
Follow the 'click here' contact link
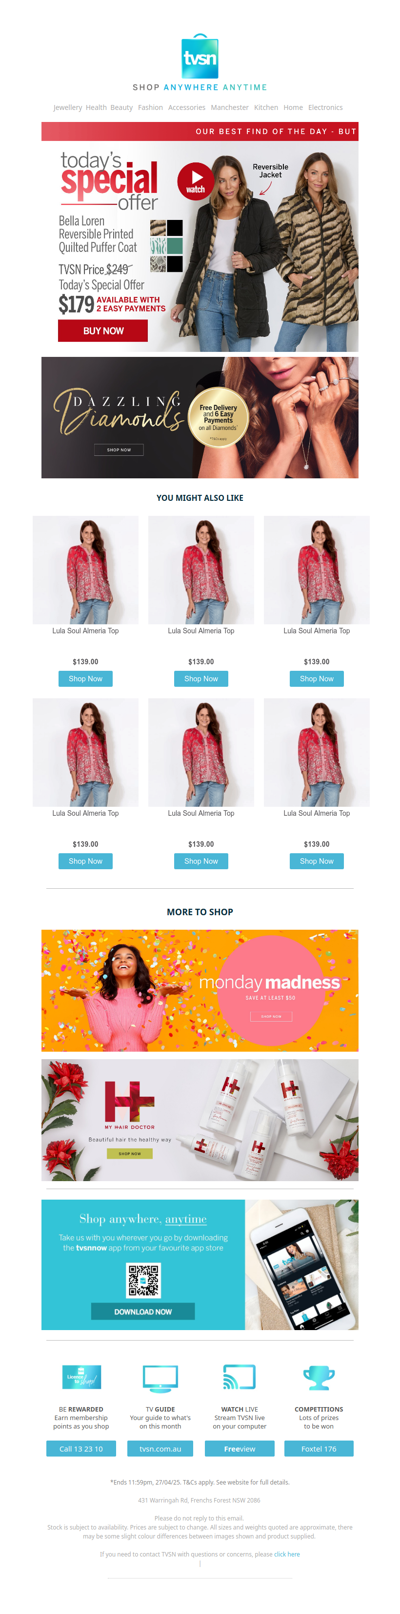(x=287, y=1554)
